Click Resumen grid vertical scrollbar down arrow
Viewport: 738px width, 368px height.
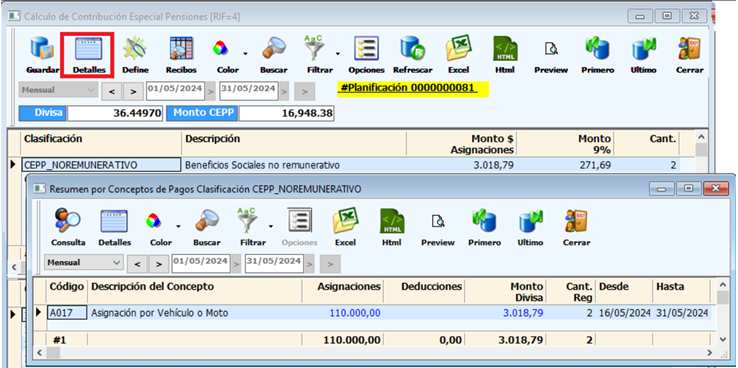[x=723, y=339]
